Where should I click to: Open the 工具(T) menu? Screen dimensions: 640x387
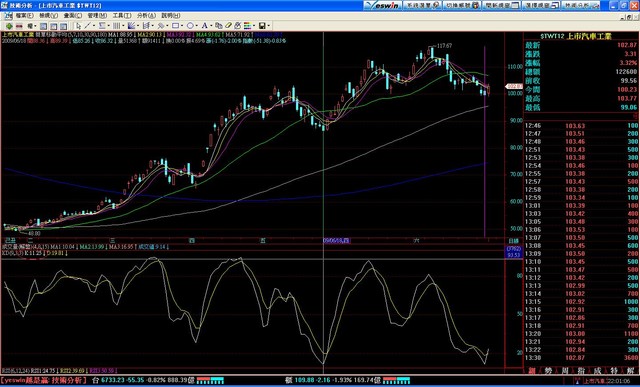[122, 16]
